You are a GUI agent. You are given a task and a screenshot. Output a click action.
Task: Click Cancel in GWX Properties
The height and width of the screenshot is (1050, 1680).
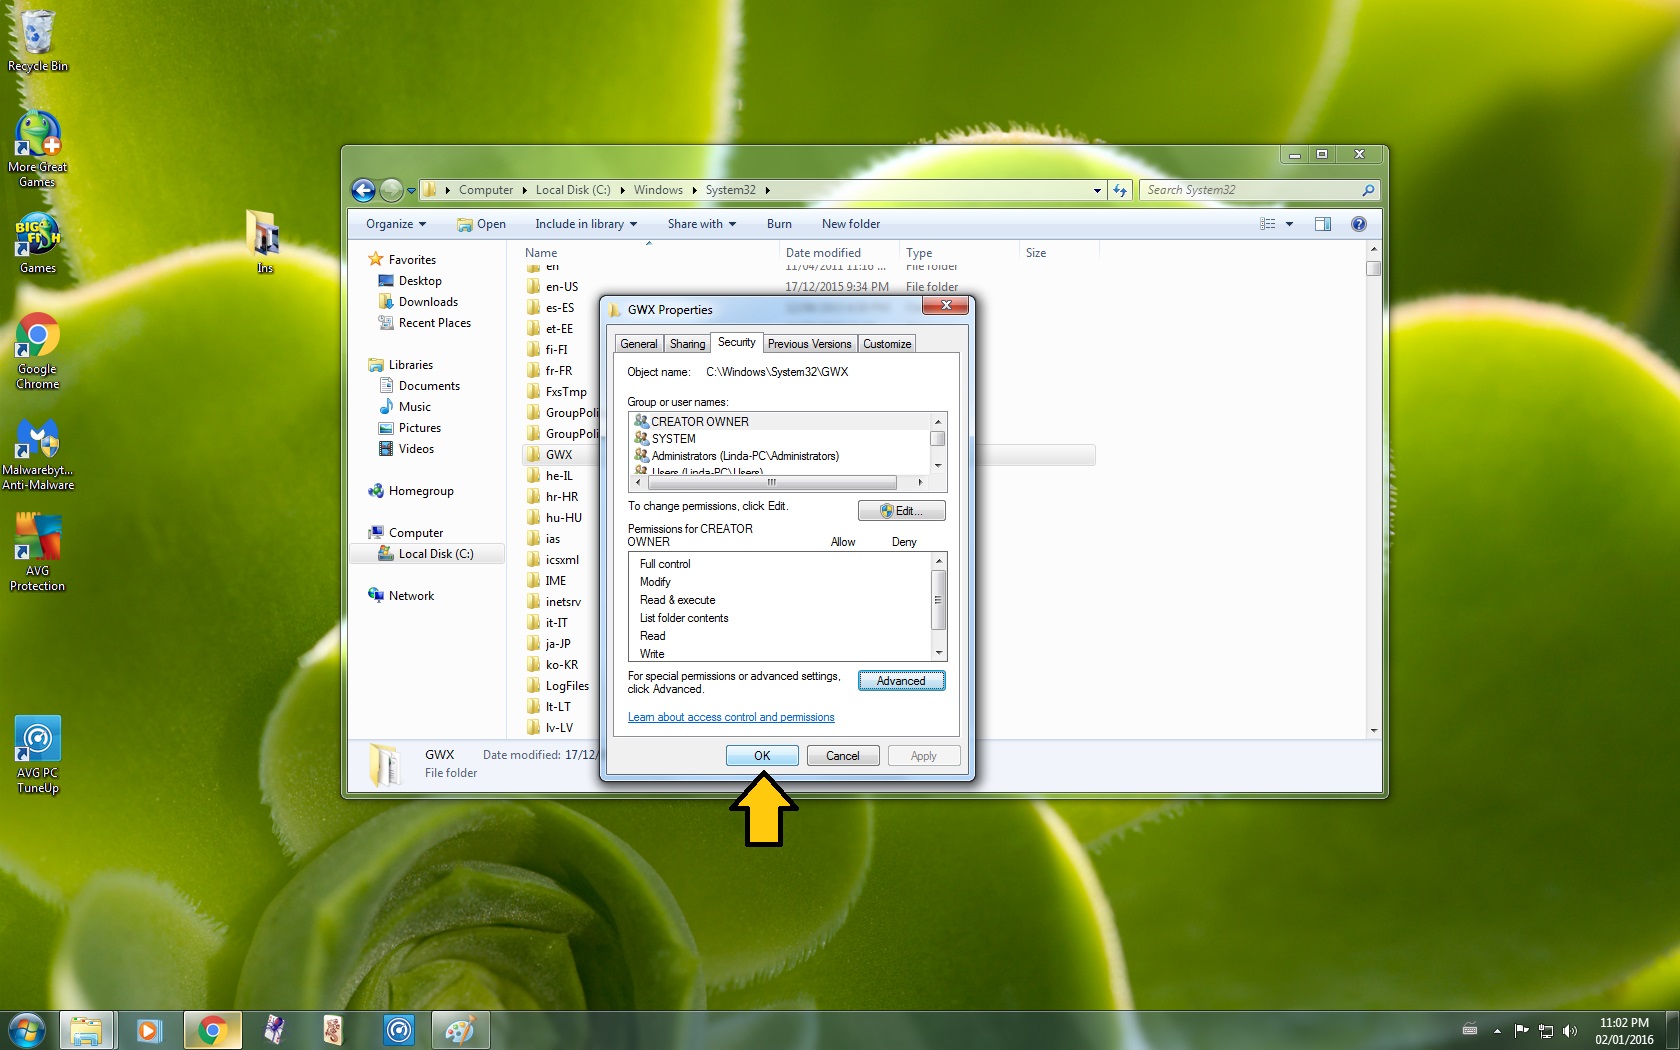point(843,756)
